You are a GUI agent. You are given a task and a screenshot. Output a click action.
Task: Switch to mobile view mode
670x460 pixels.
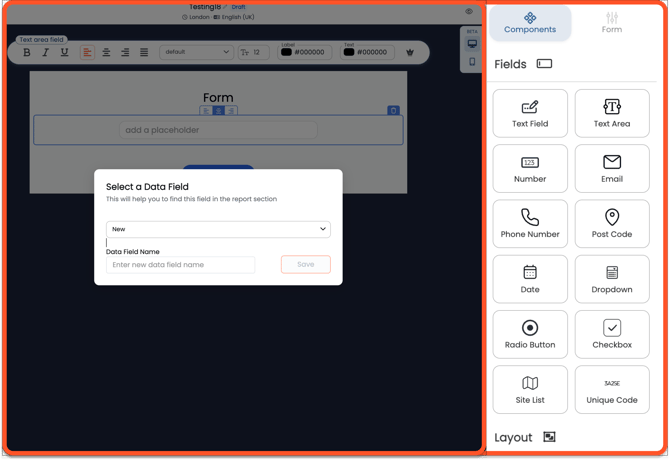tap(472, 62)
